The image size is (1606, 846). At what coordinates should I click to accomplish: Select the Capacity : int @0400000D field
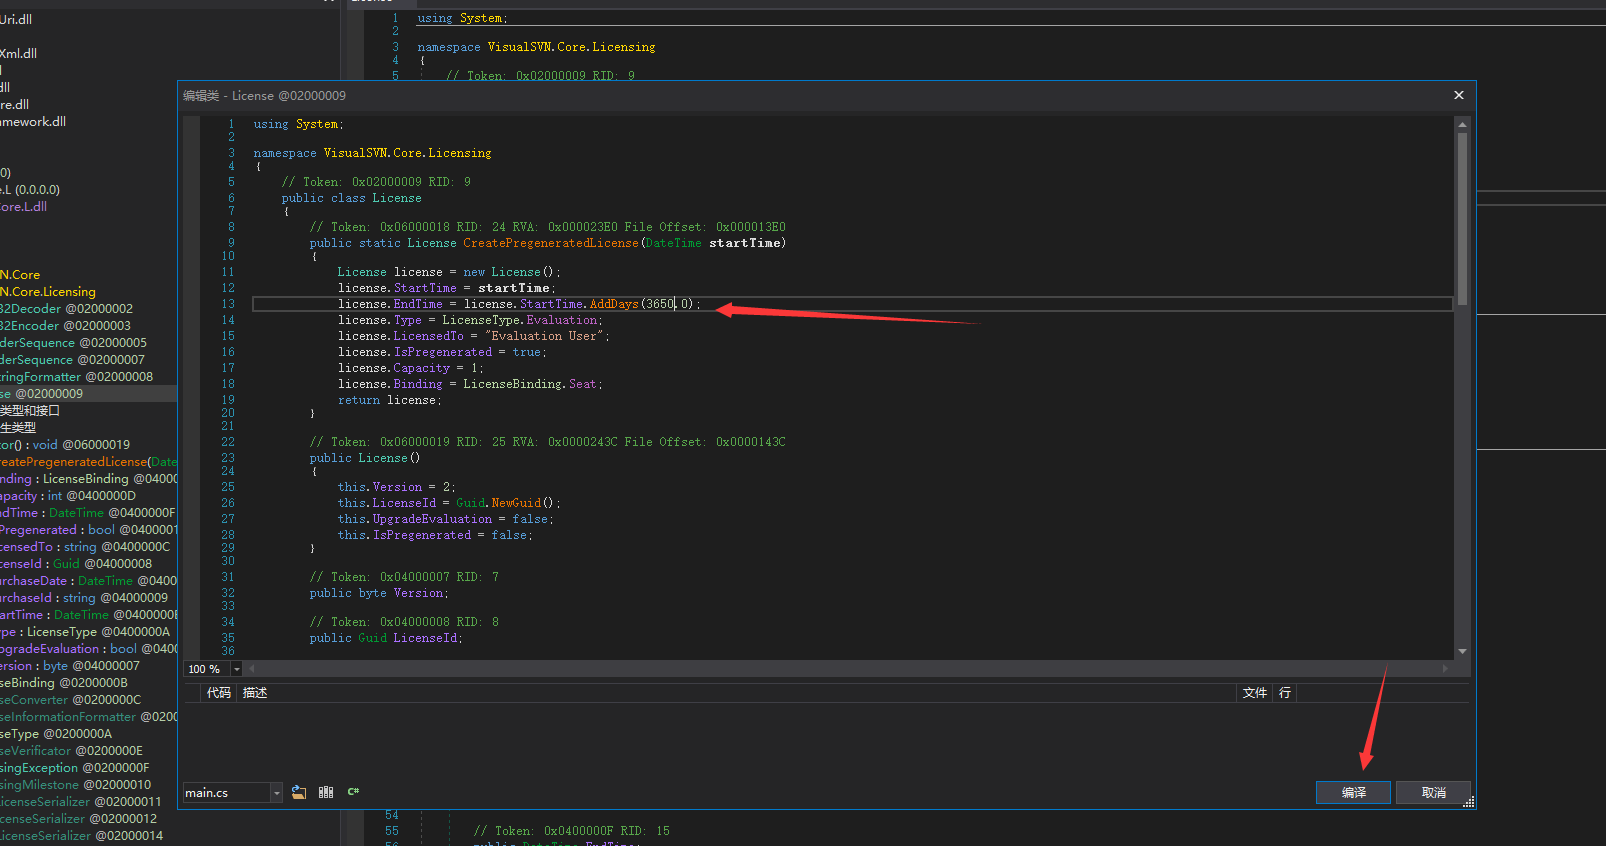coord(68,496)
